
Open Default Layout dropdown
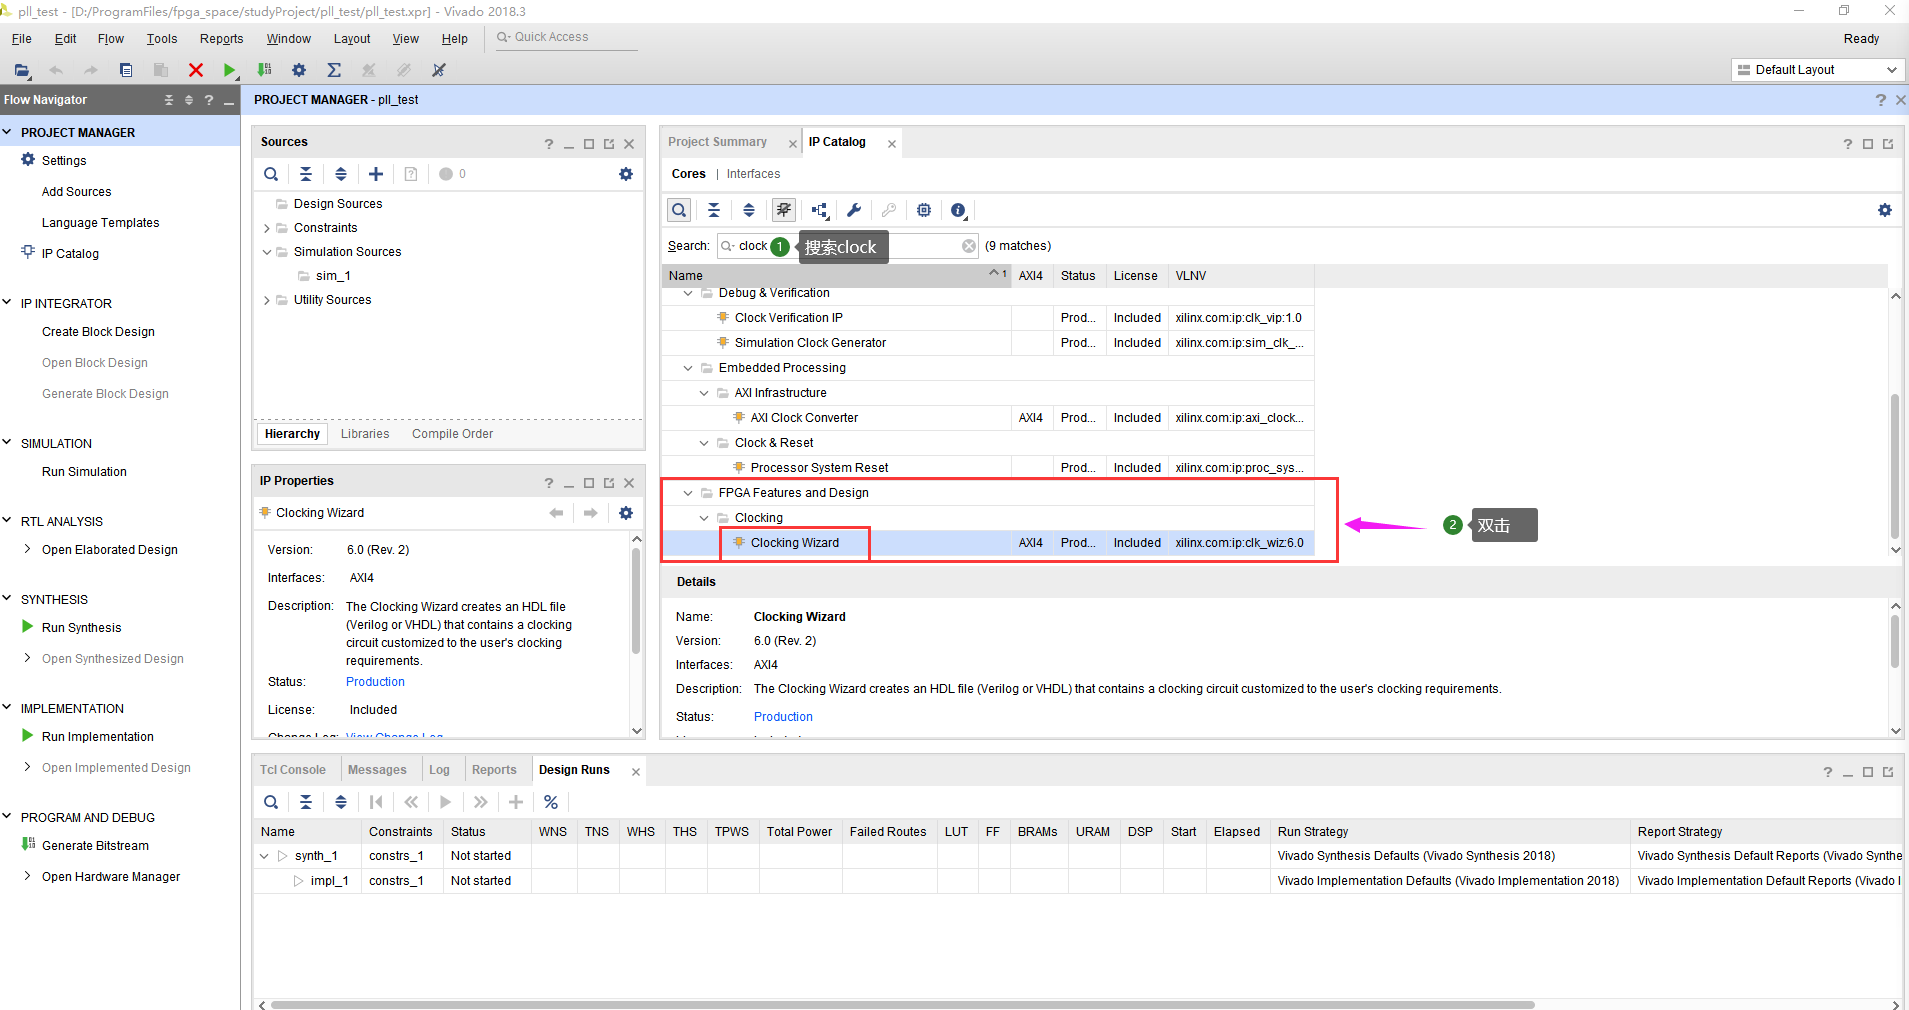[1816, 70]
